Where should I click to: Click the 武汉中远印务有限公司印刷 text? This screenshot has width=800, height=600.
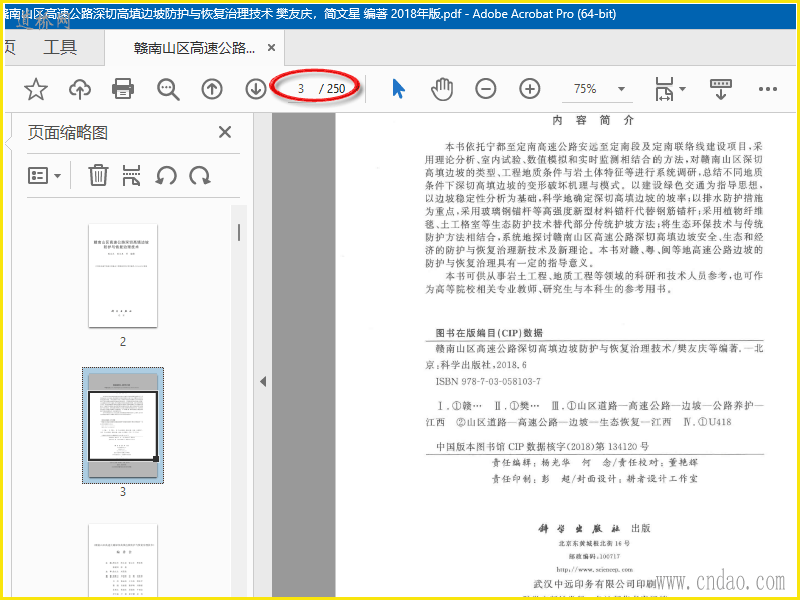click(x=595, y=584)
